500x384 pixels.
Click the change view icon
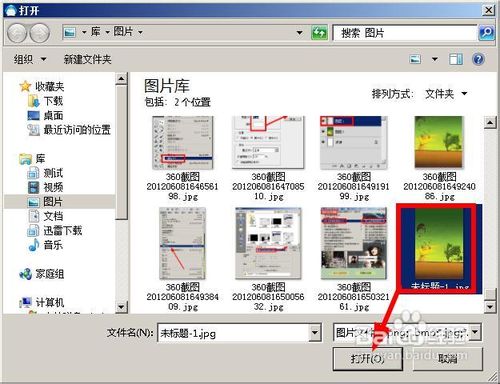pyautogui.click(x=415, y=59)
